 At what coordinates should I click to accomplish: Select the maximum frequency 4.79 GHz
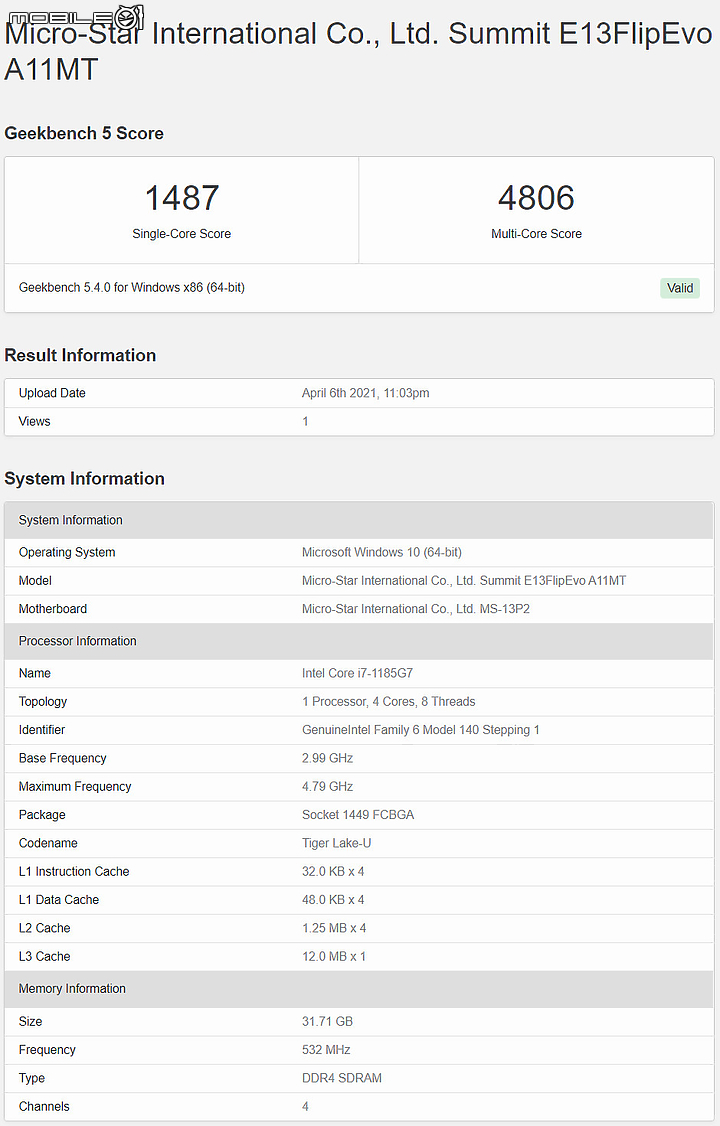(x=327, y=786)
